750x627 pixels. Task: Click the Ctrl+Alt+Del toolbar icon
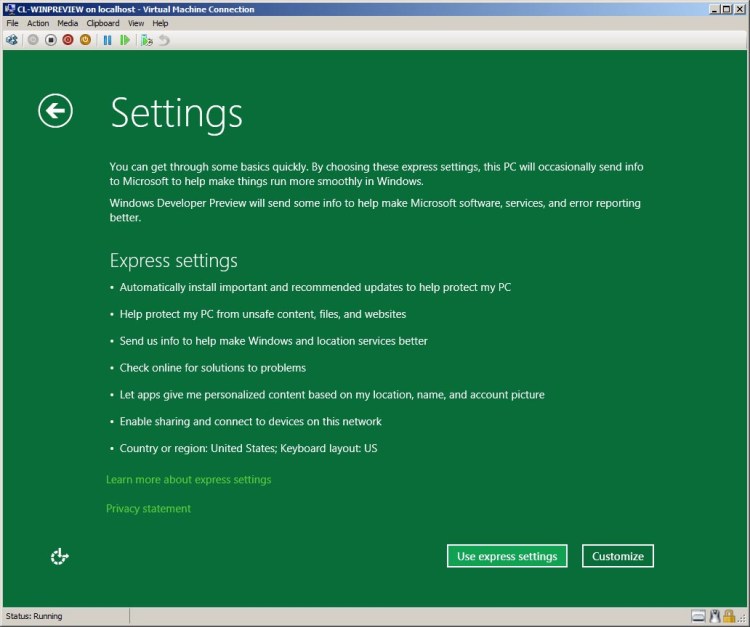(x=12, y=40)
